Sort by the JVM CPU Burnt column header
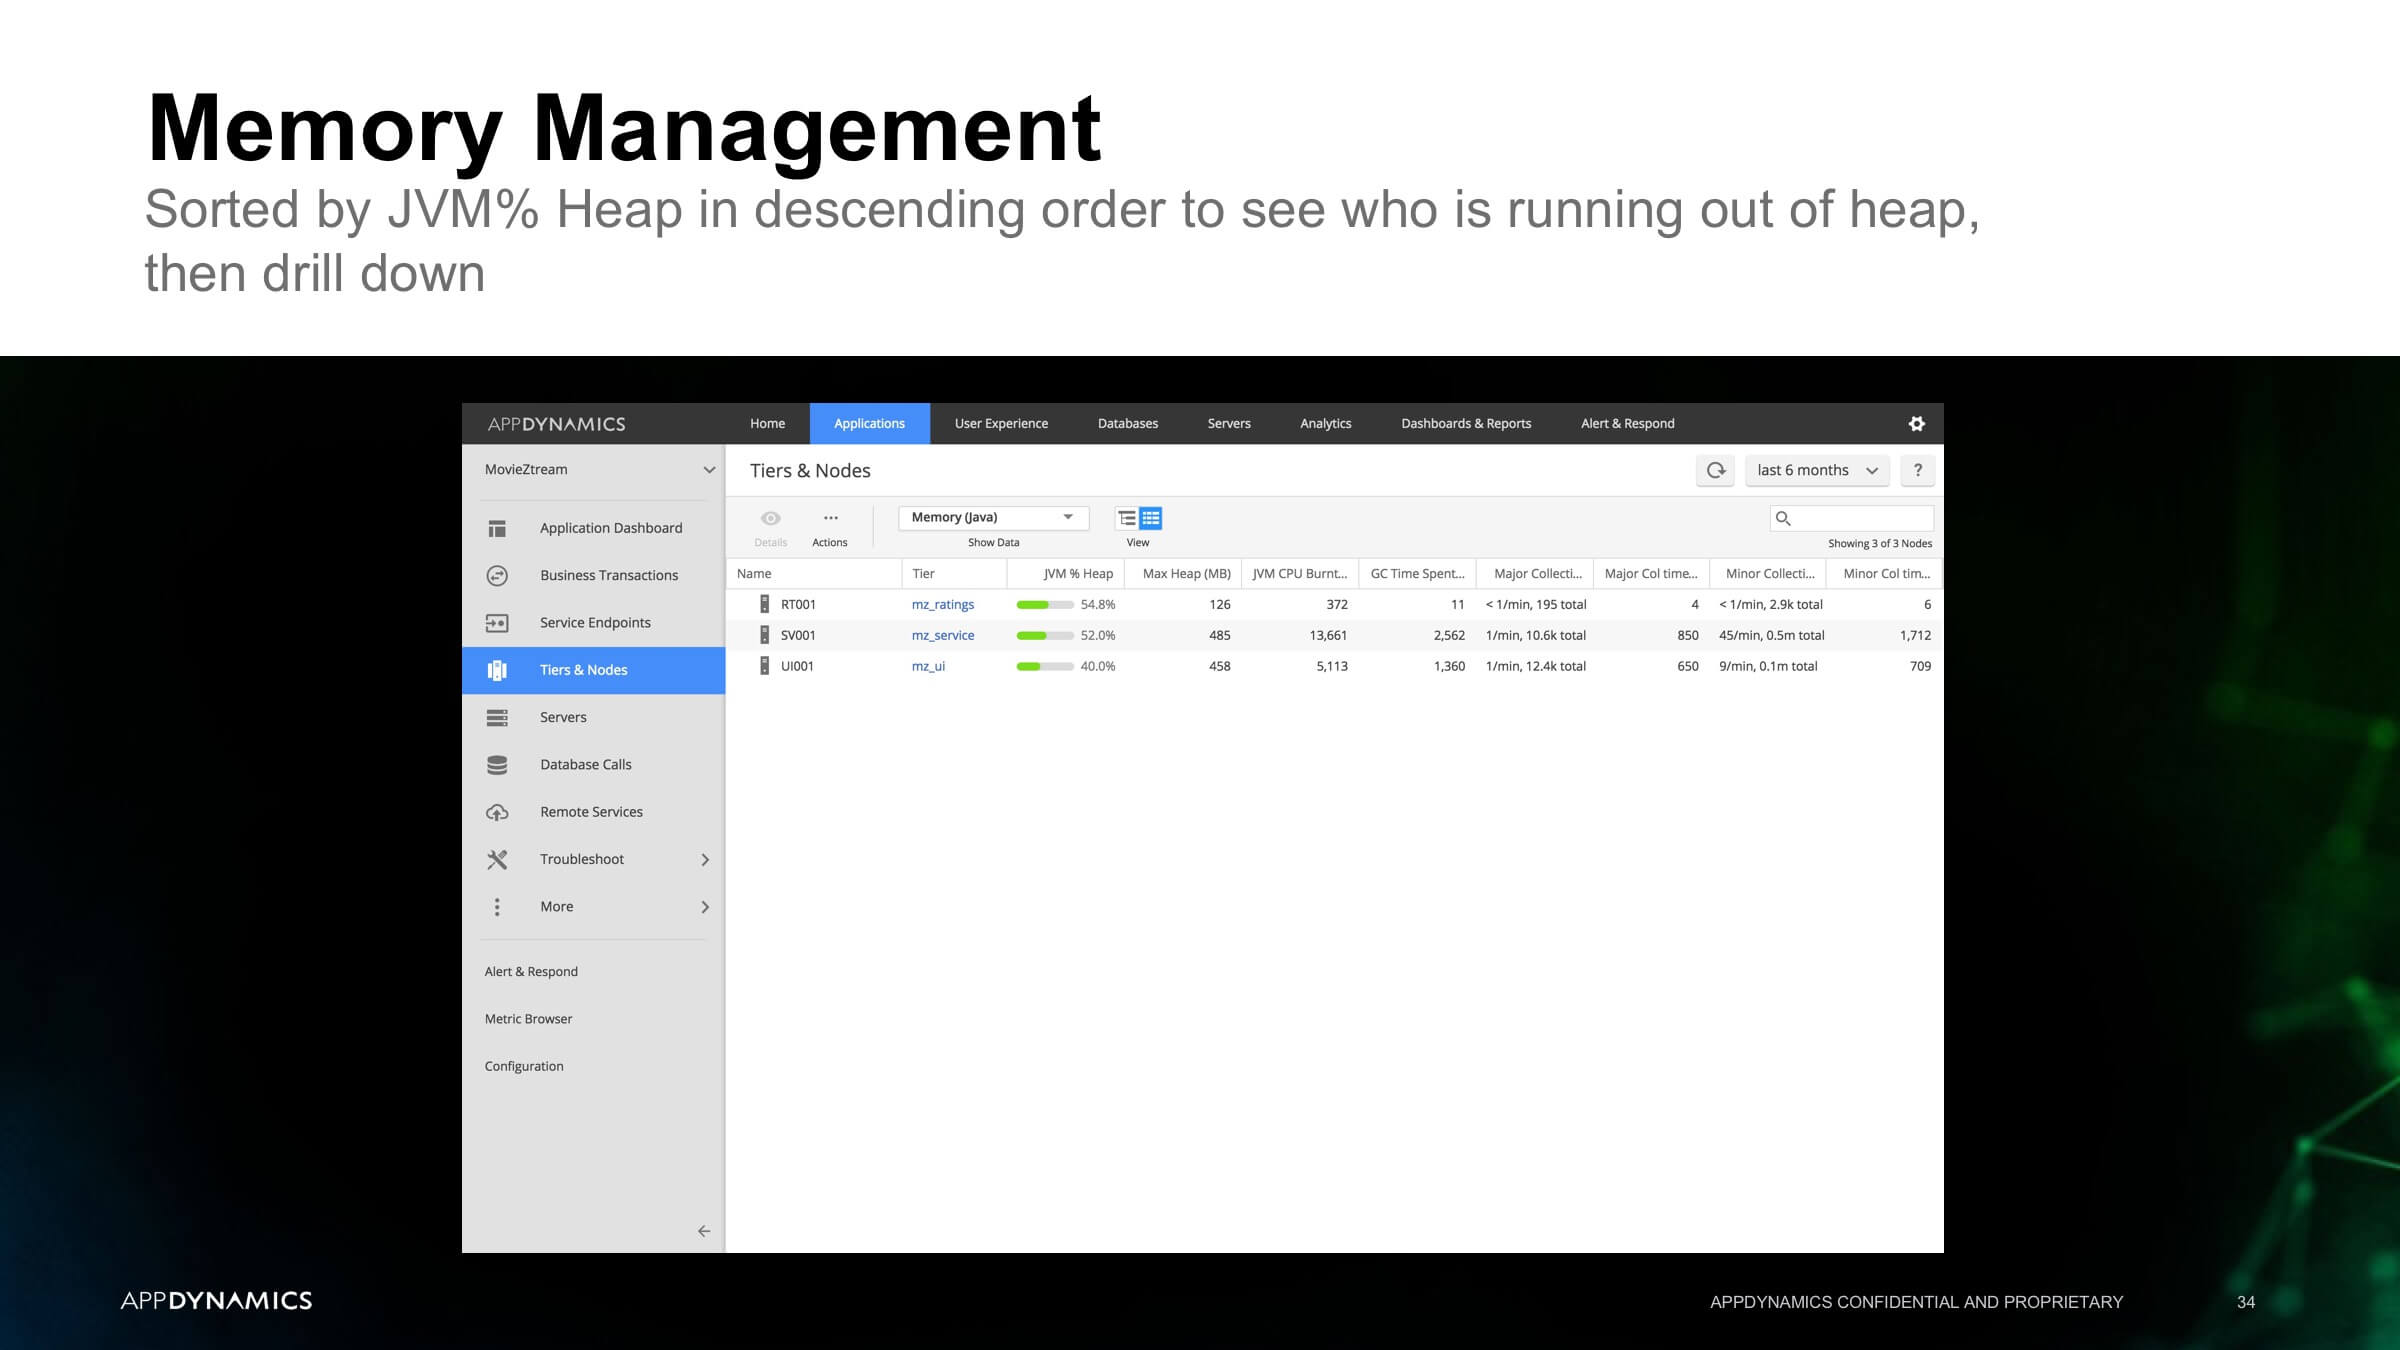This screenshot has height=1350, width=2400. 1300,574
